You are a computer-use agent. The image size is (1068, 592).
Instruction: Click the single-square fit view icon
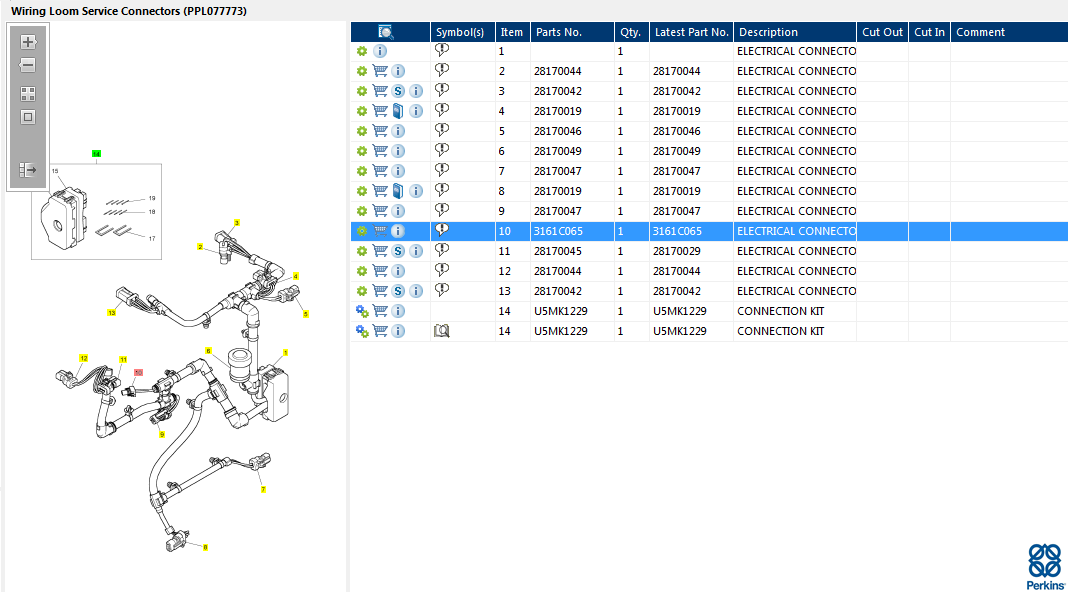pyautogui.click(x=28, y=117)
